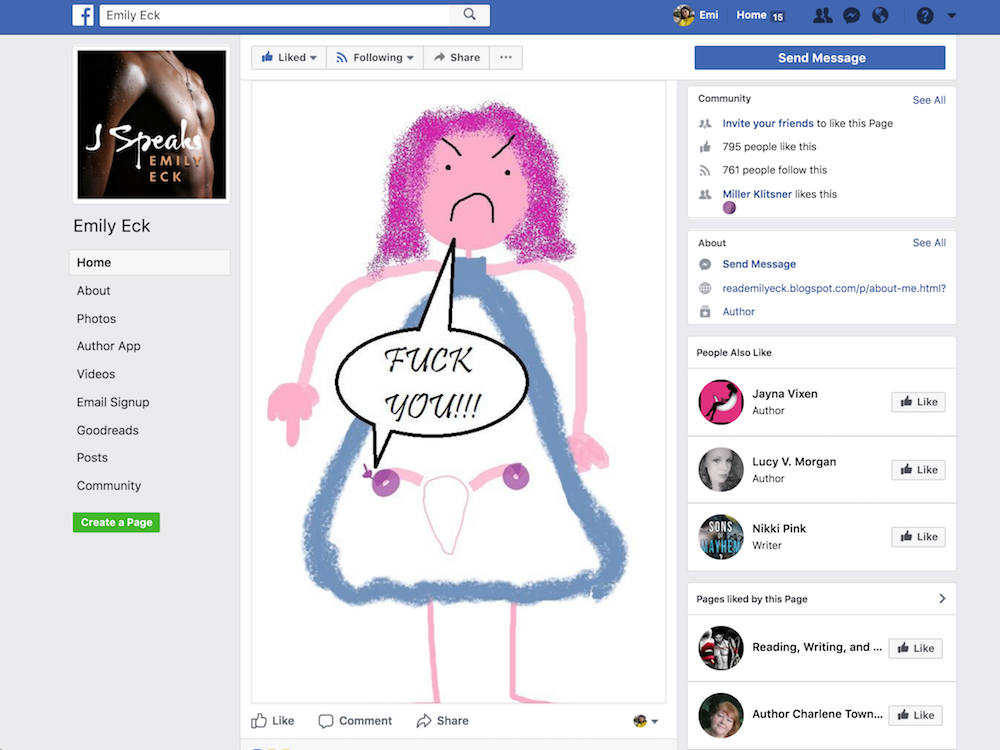The image size is (1000, 750).
Task: Open Author Charlene Town... page avatar
Action: pos(721,716)
